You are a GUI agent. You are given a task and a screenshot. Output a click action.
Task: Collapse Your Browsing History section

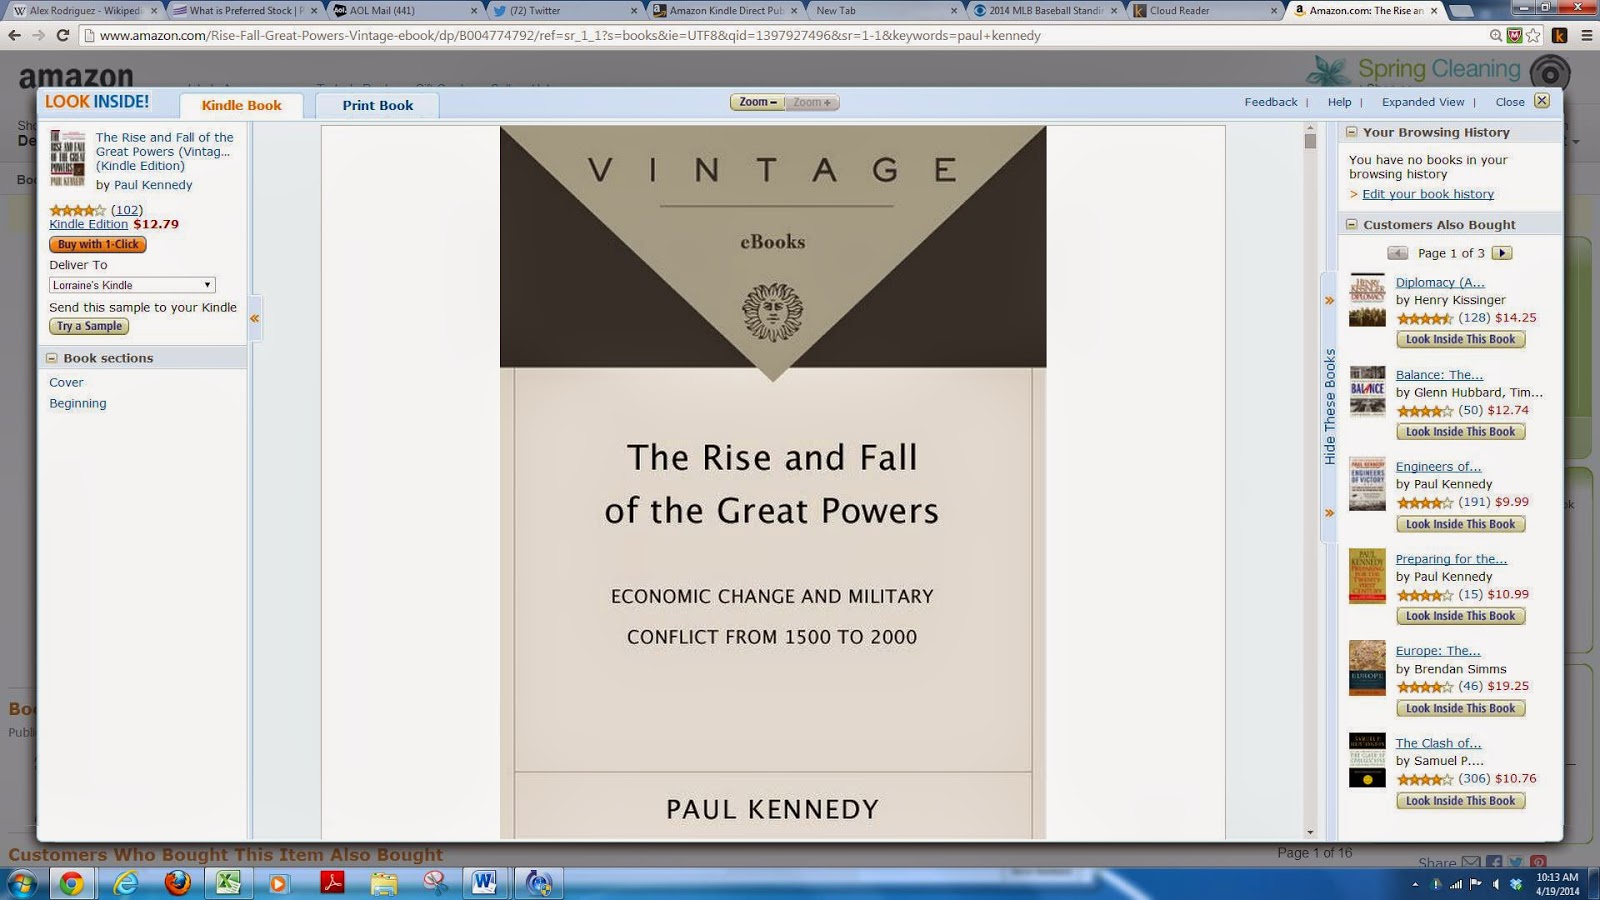tap(1351, 132)
